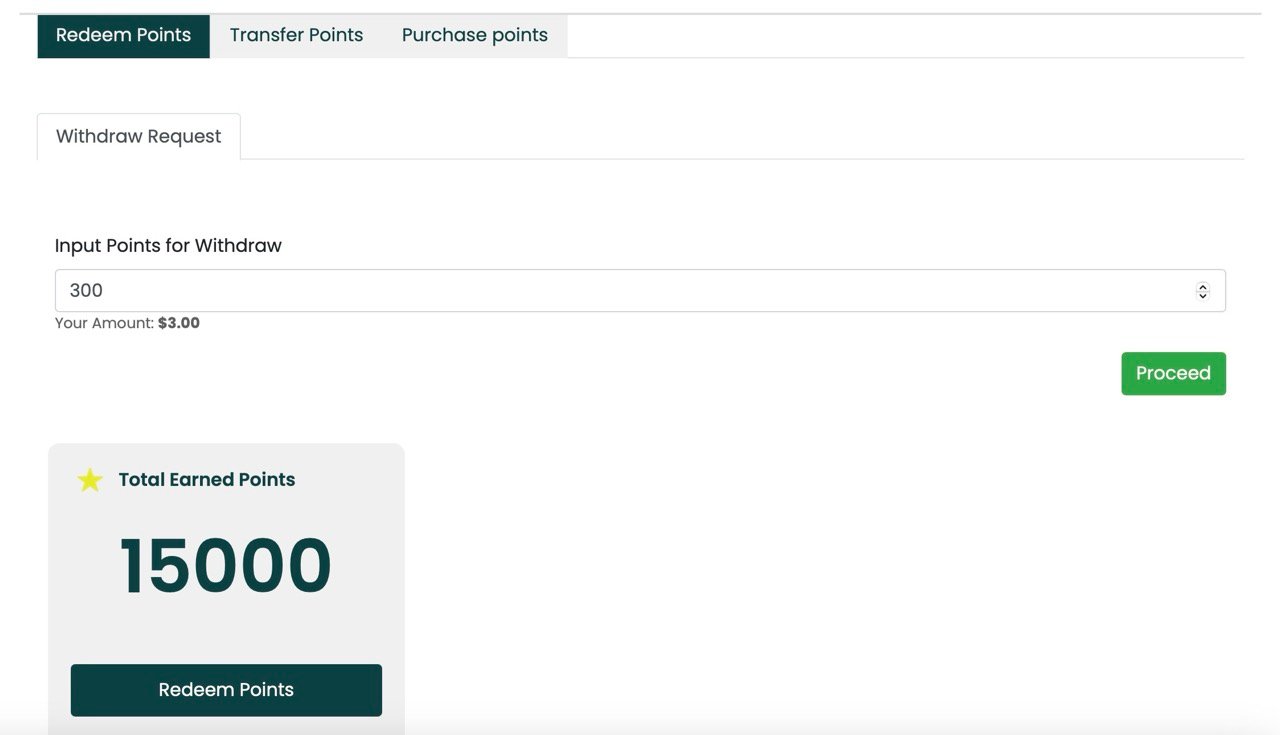Screen dimensions: 1280x735
Task: Select the Withdraw Request tab
Action: point(139,137)
